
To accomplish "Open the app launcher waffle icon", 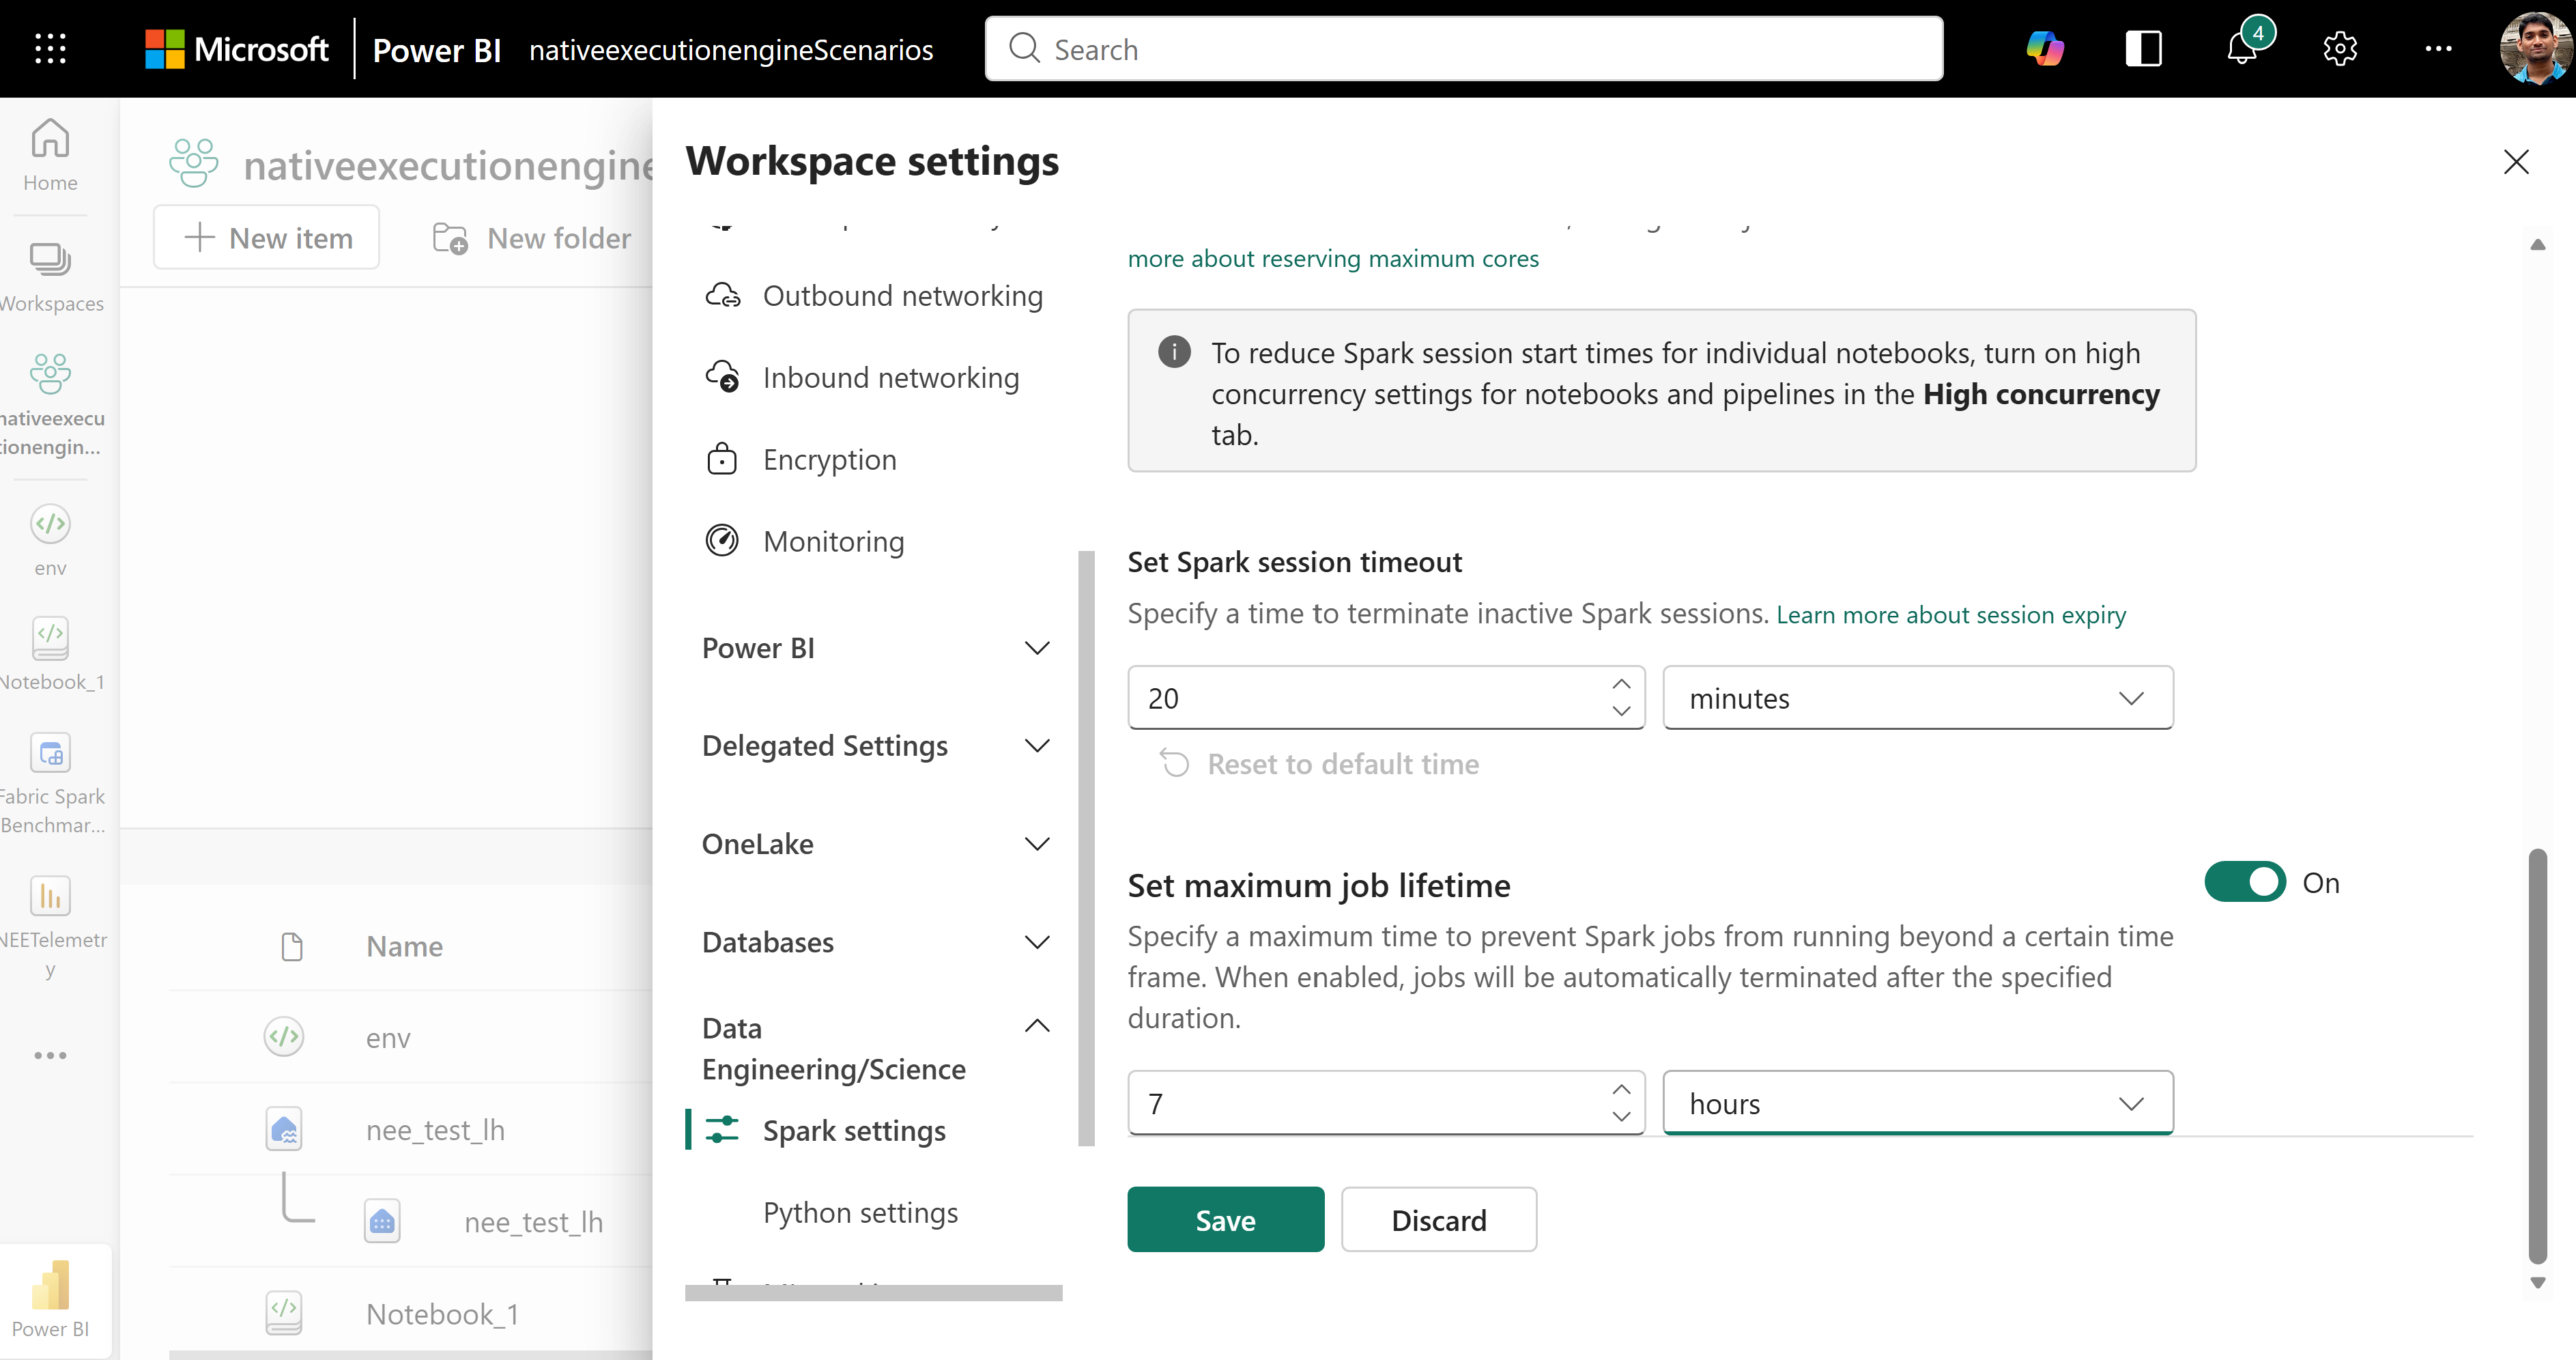I will tap(50, 48).
